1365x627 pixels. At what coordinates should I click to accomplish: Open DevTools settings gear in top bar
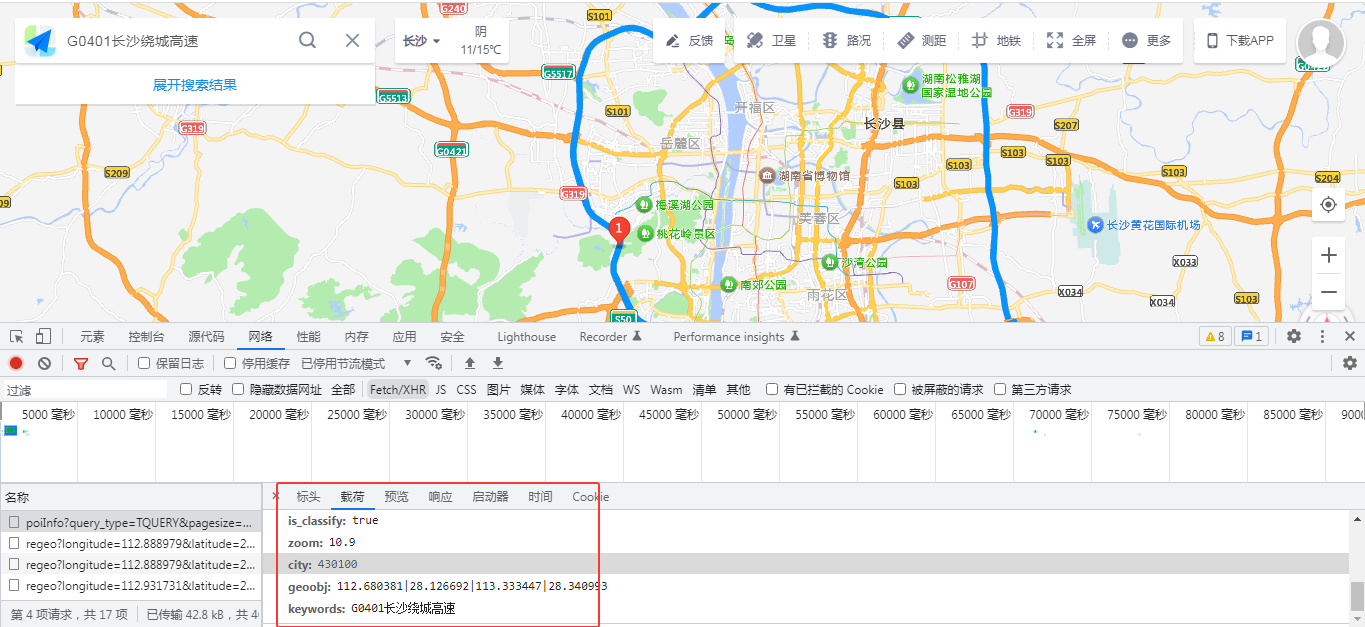1293,336
